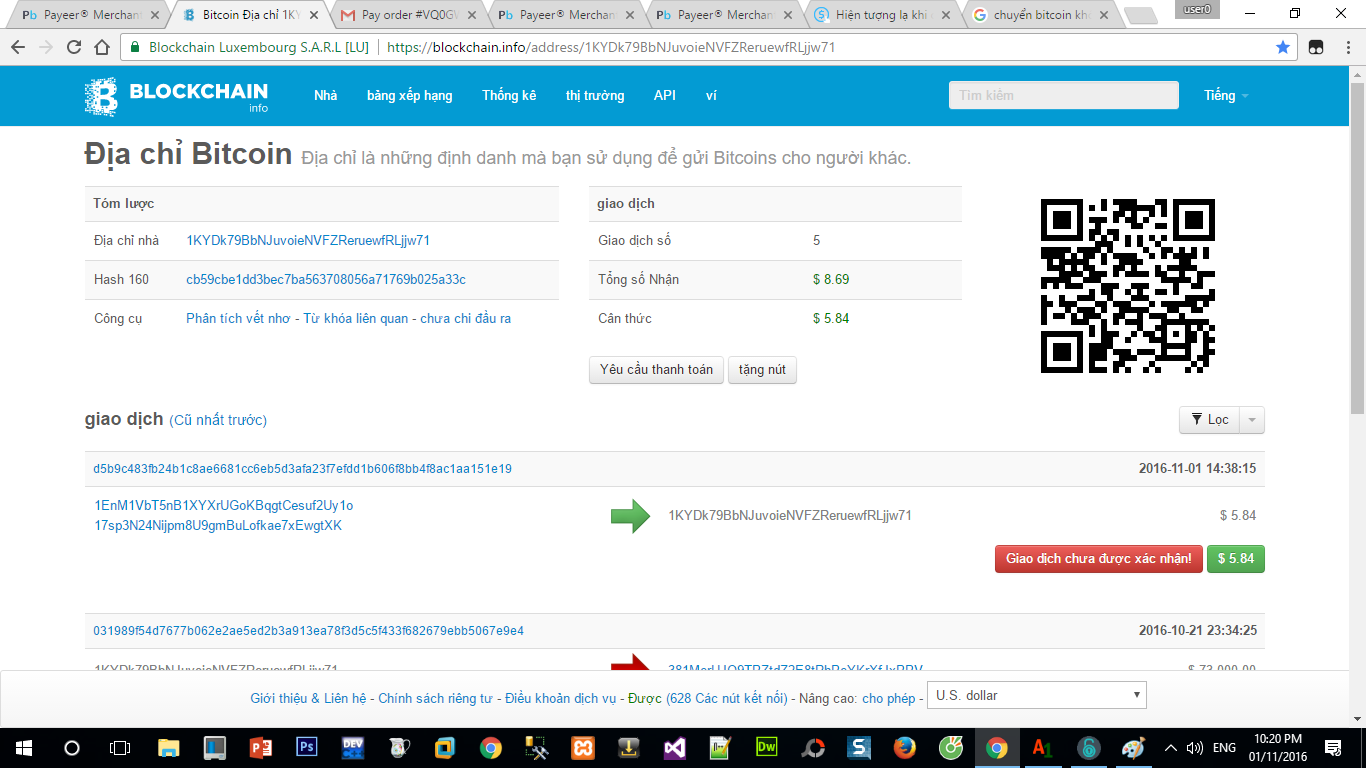Open the Điều khoản dịch vụ footer link
The width and height of the screenshot is (1366, 768).
coord(560,698)
